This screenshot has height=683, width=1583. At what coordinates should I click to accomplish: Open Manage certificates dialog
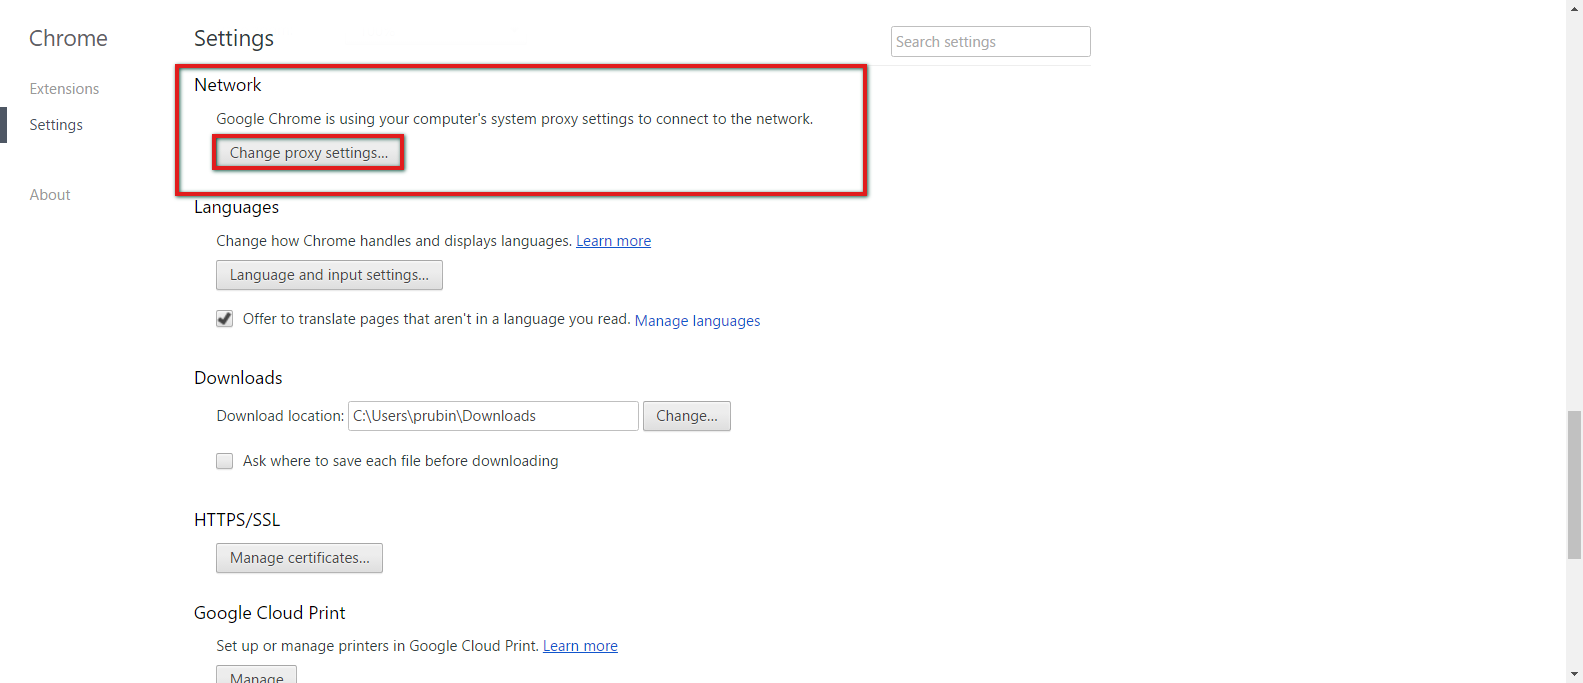coord(299,558)
